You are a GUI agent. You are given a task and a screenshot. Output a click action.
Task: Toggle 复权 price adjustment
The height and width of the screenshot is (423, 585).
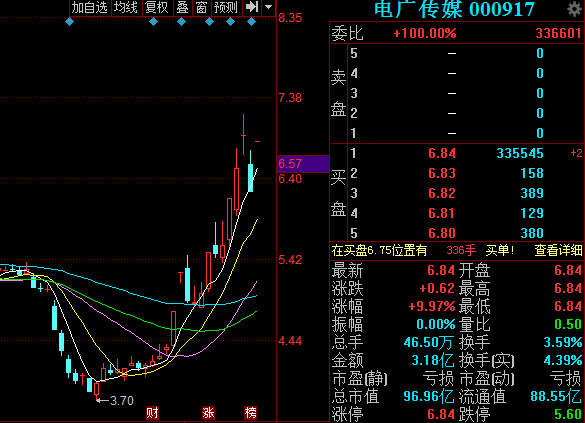tap(157, 7)
